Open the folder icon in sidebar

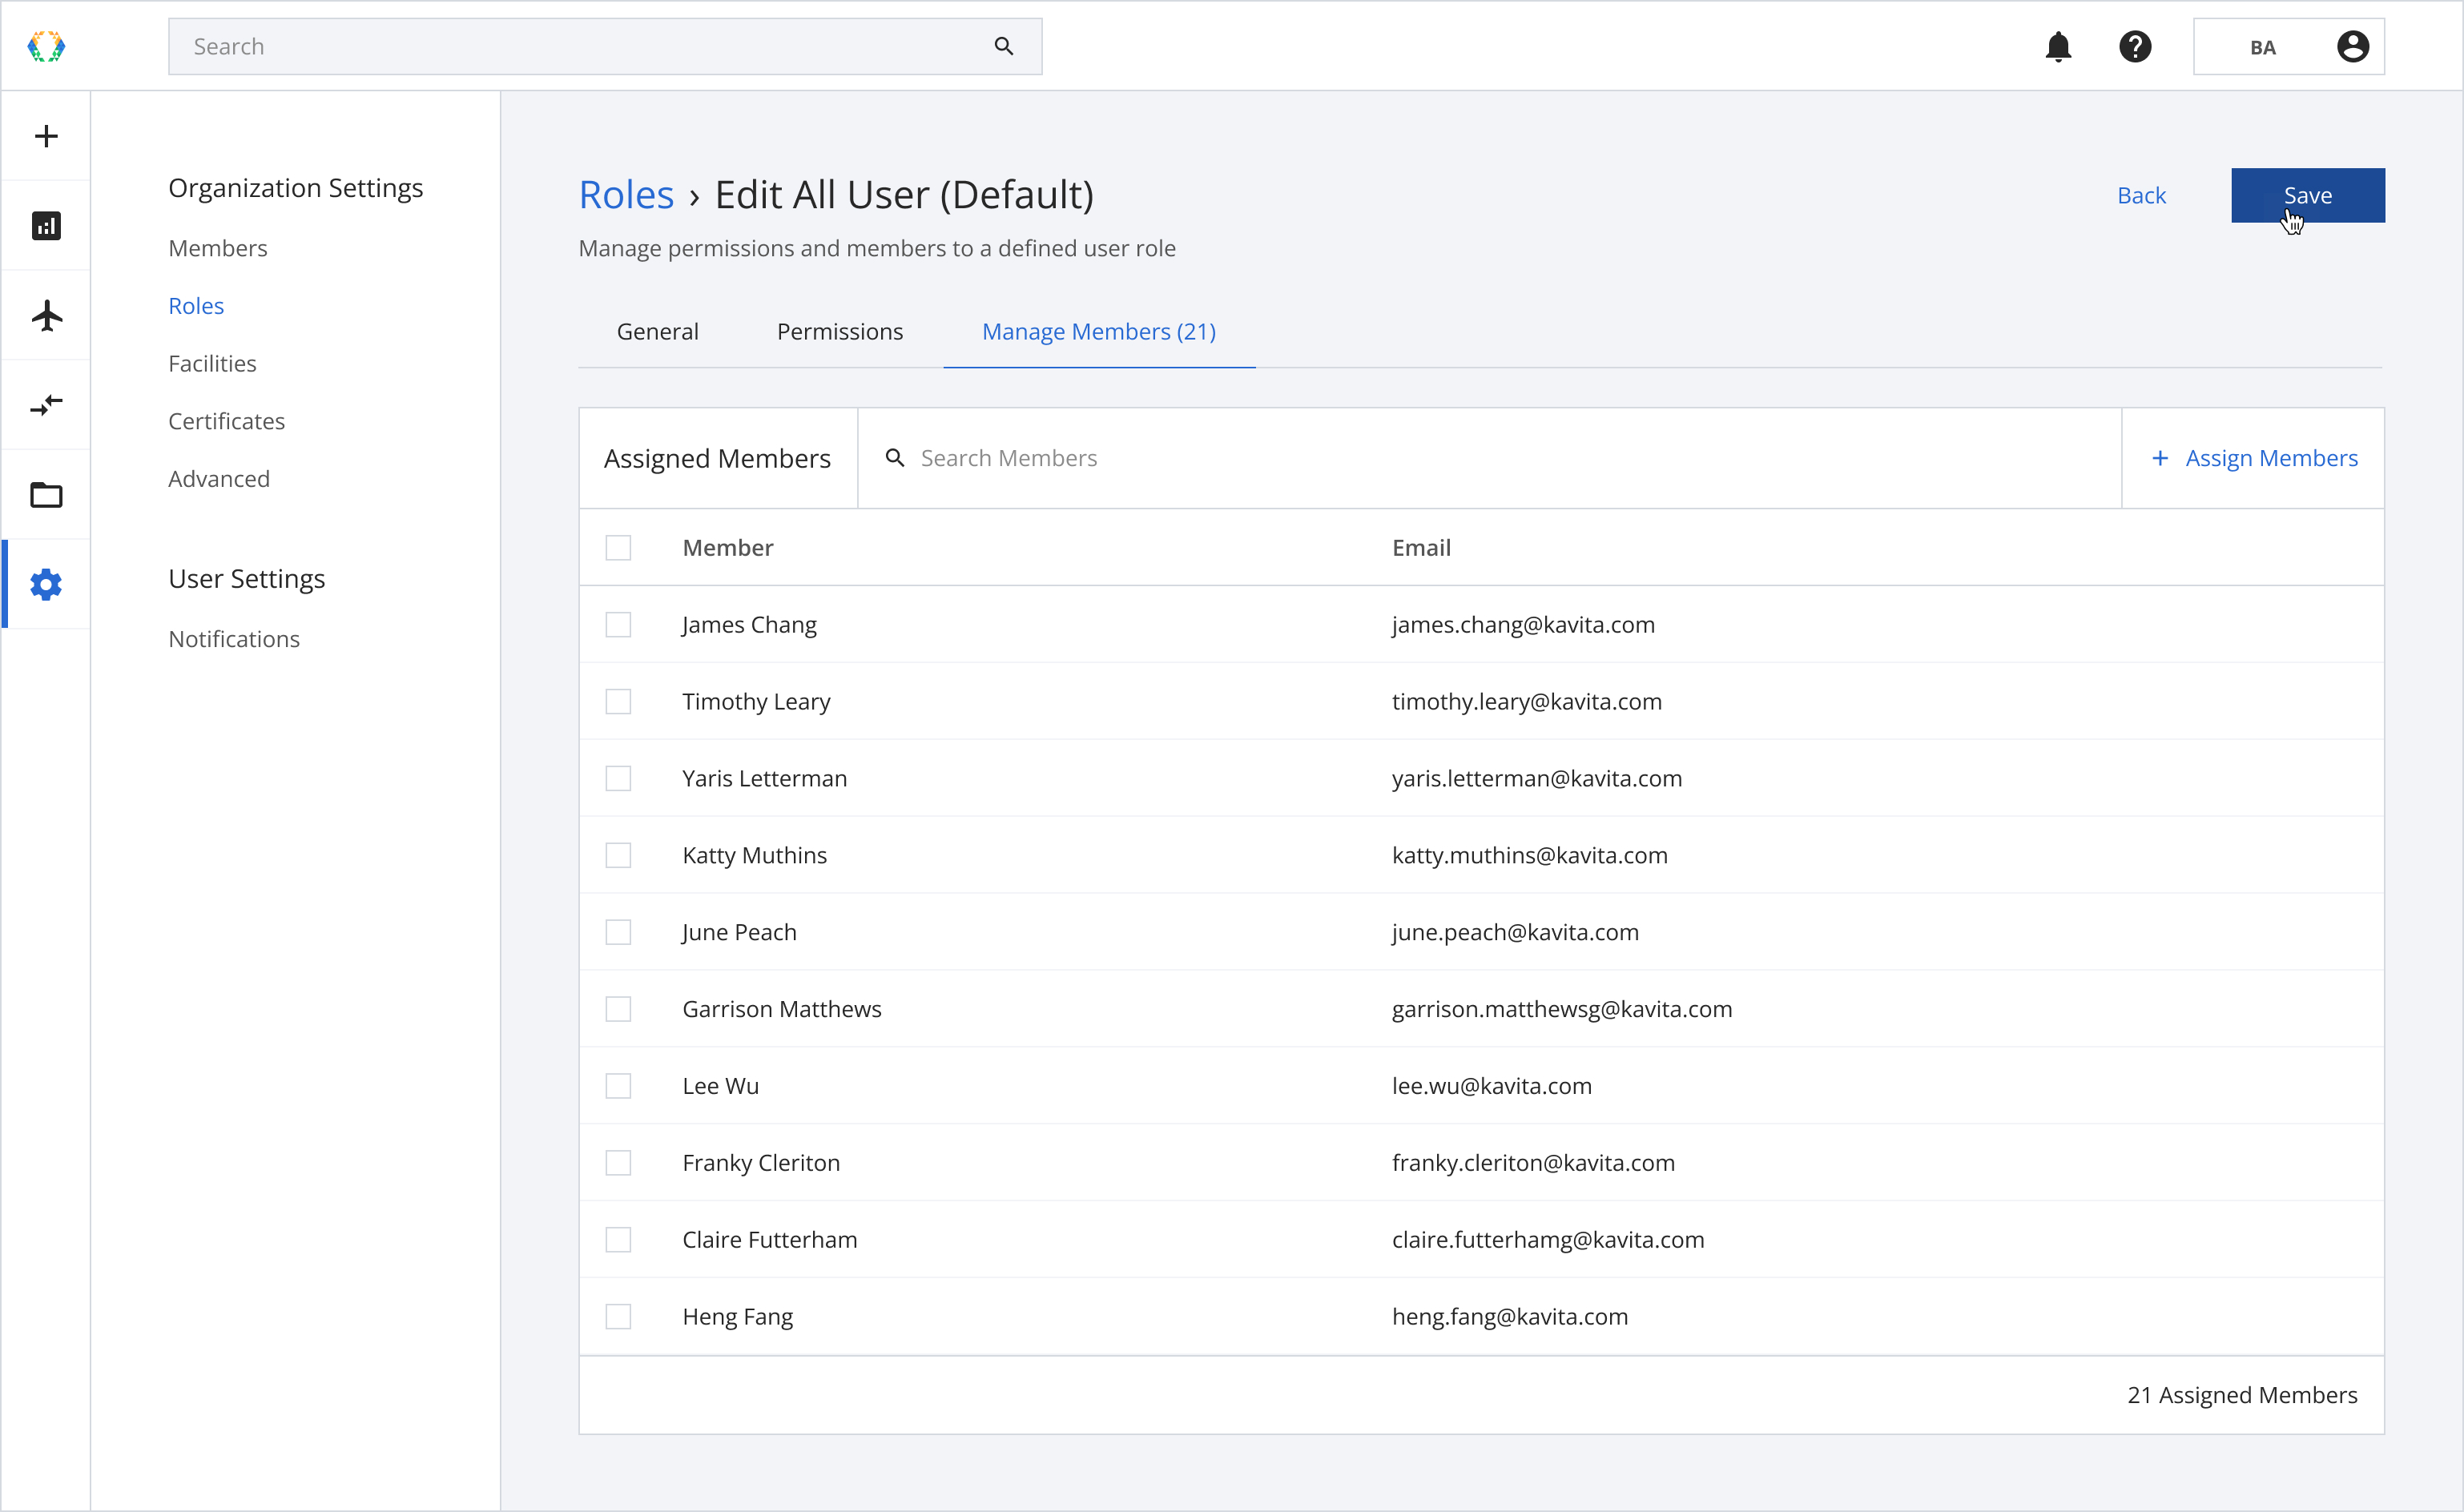click(46, 495)
